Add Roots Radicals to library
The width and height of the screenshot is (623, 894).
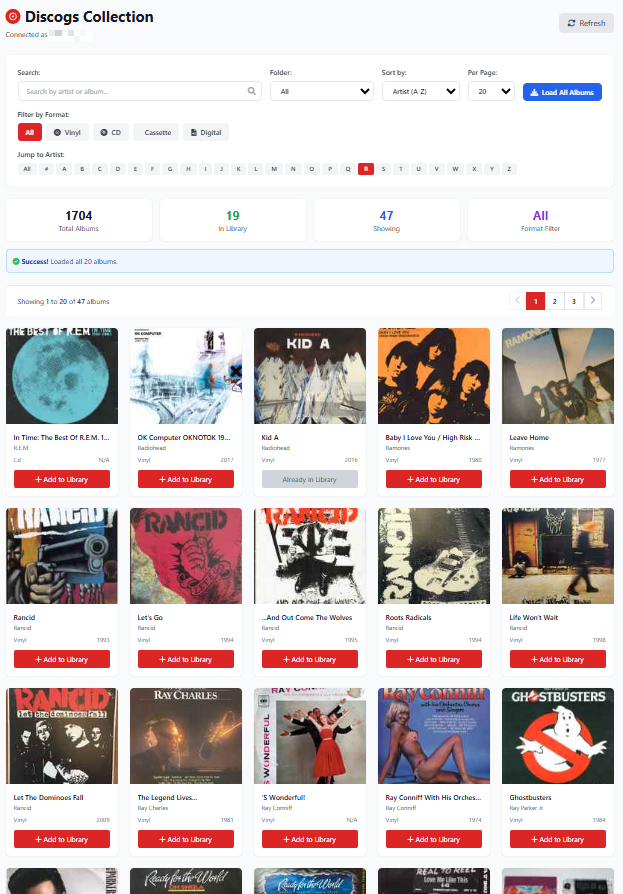434,660
